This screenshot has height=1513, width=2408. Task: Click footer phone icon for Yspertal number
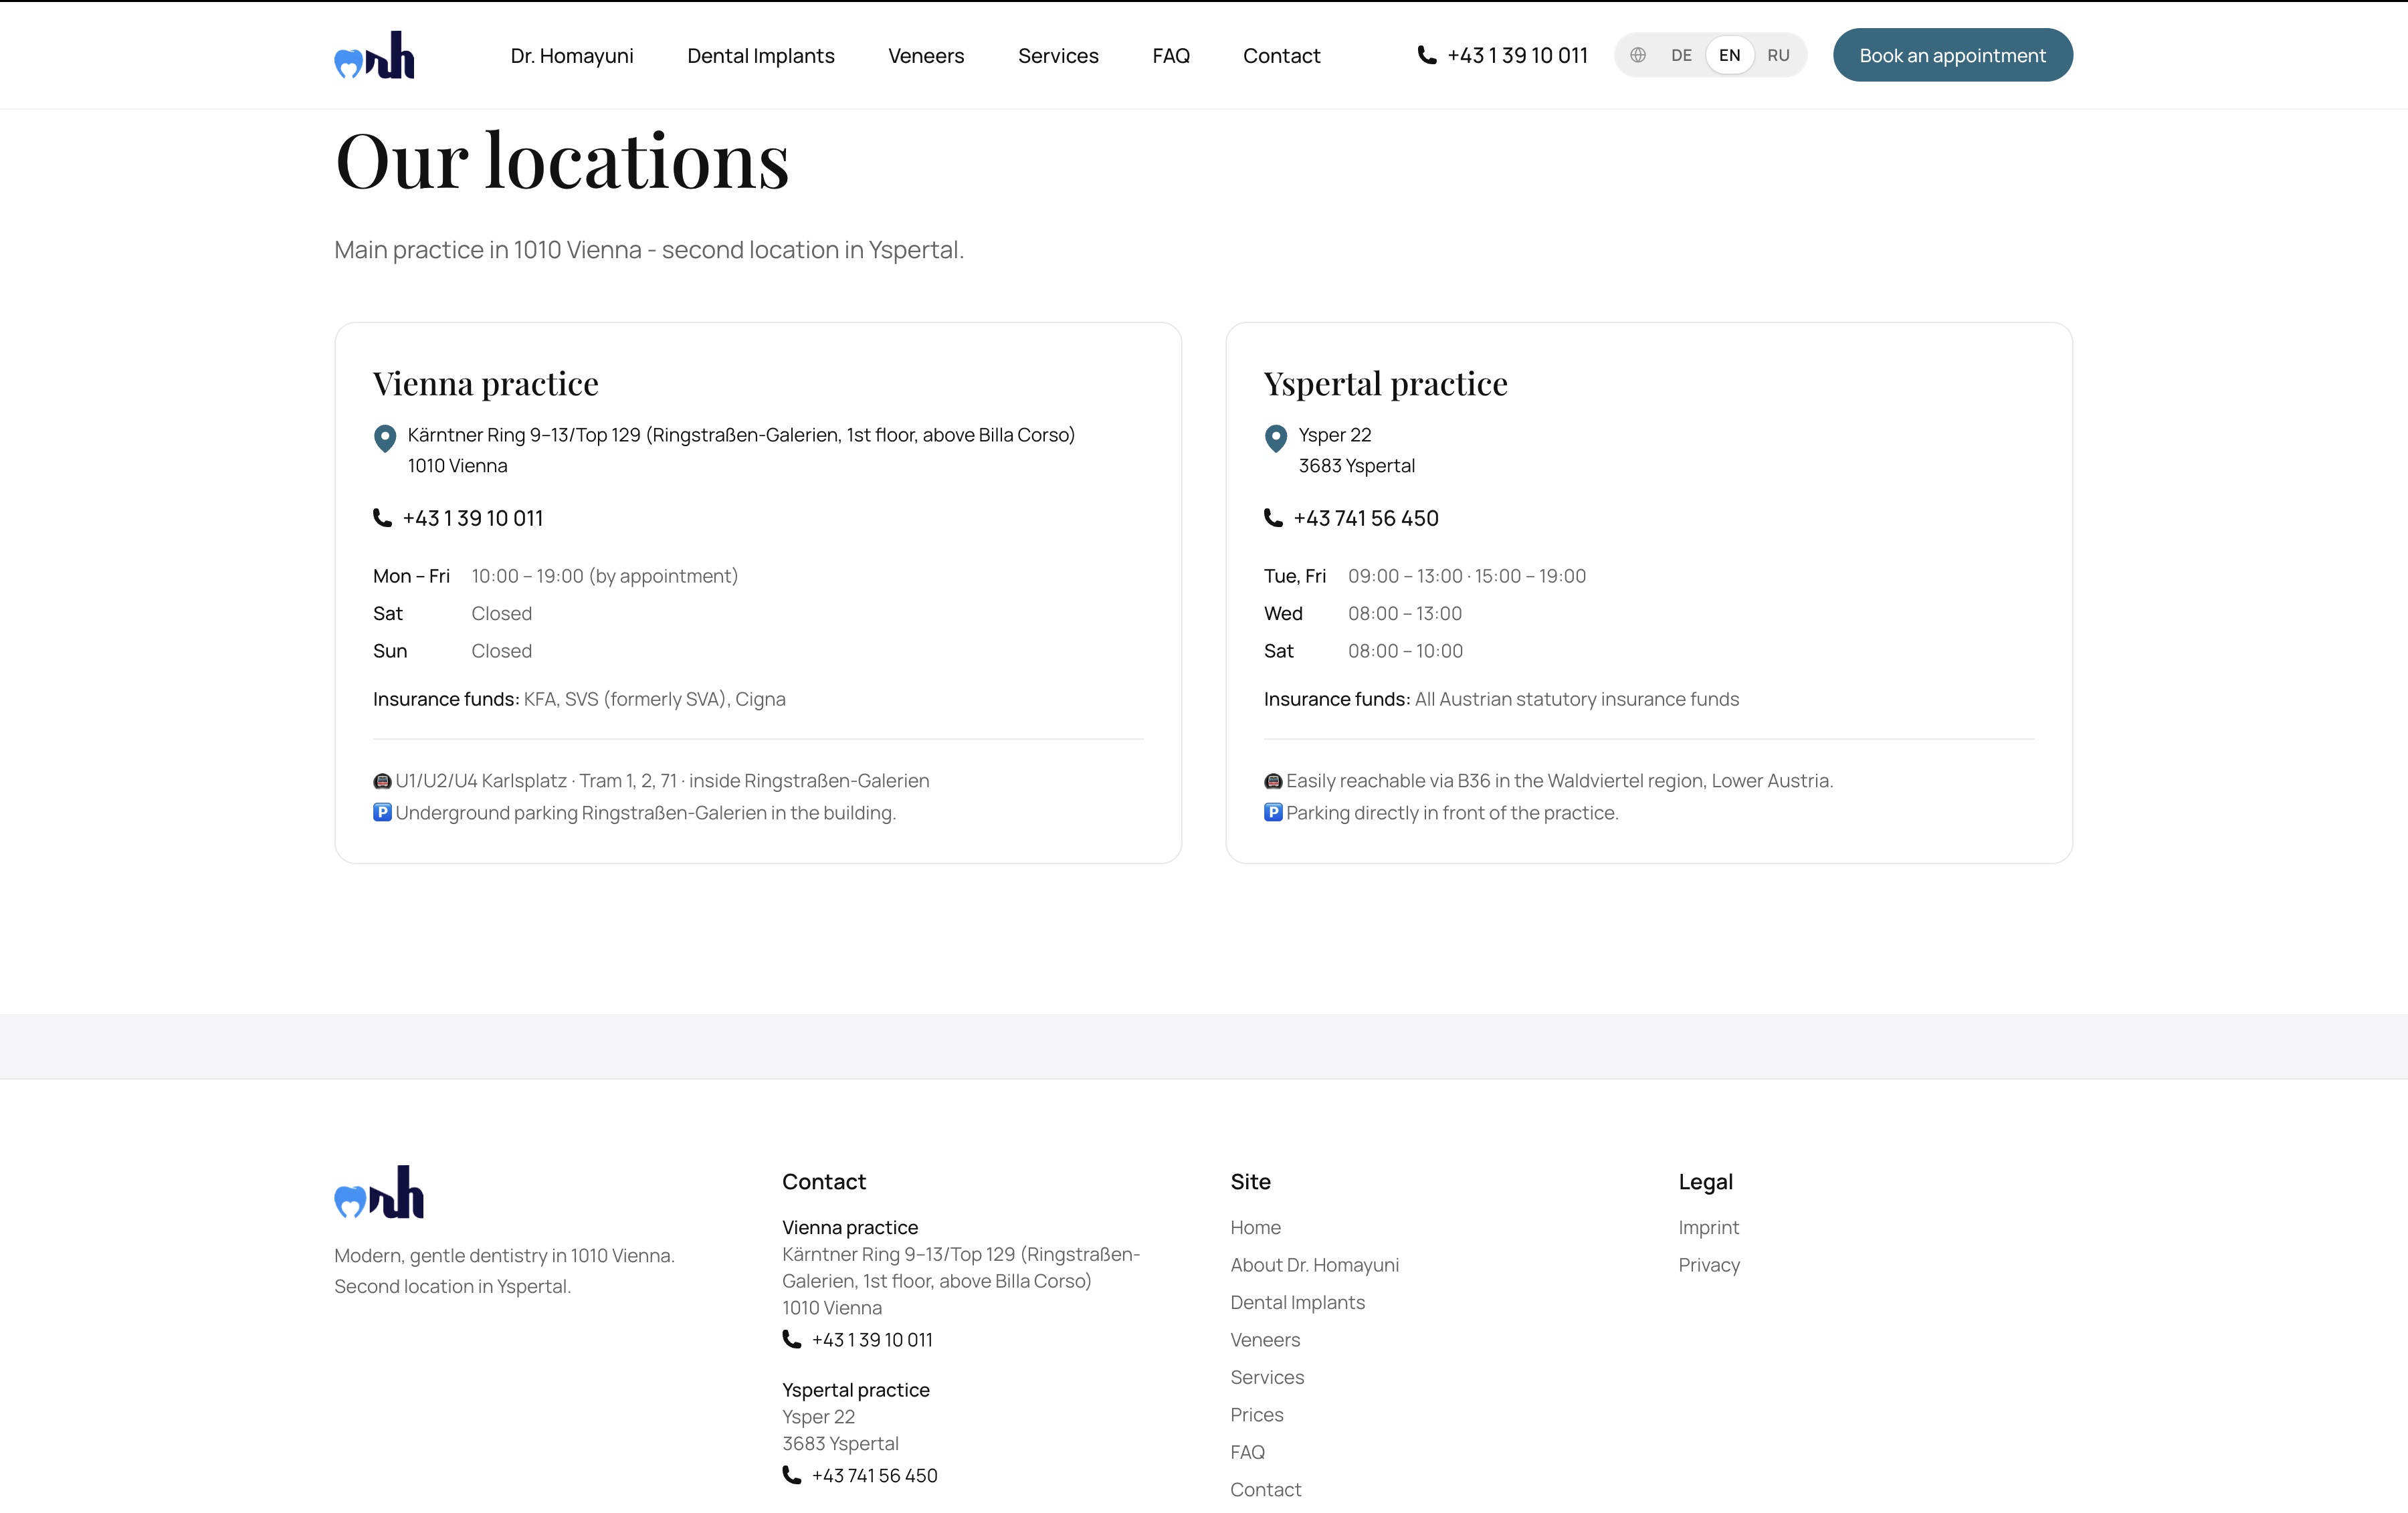click(792, 1475)
